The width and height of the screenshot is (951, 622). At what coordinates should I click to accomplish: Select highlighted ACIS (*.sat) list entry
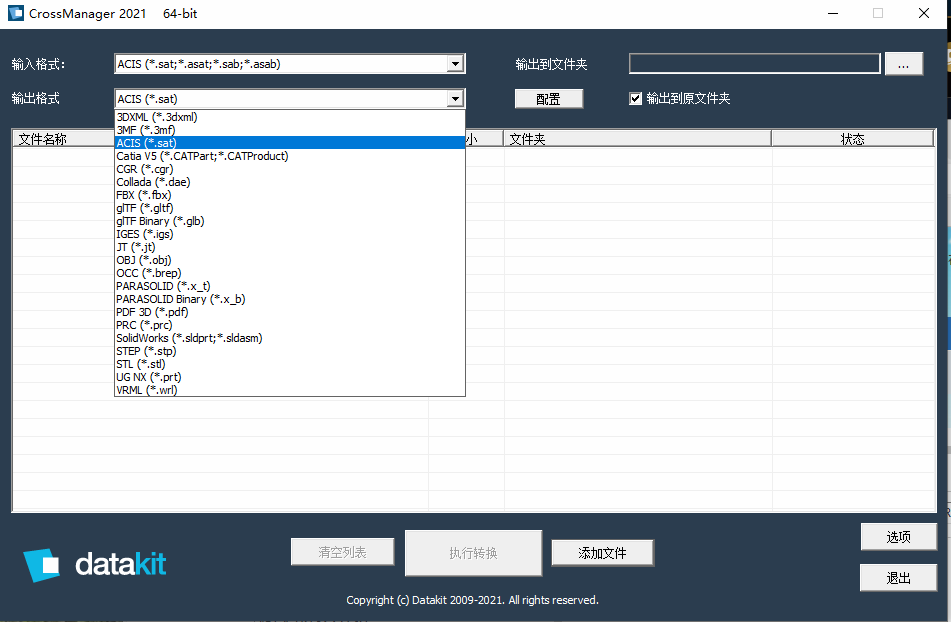pyautogui.click(x=290, y=143)
